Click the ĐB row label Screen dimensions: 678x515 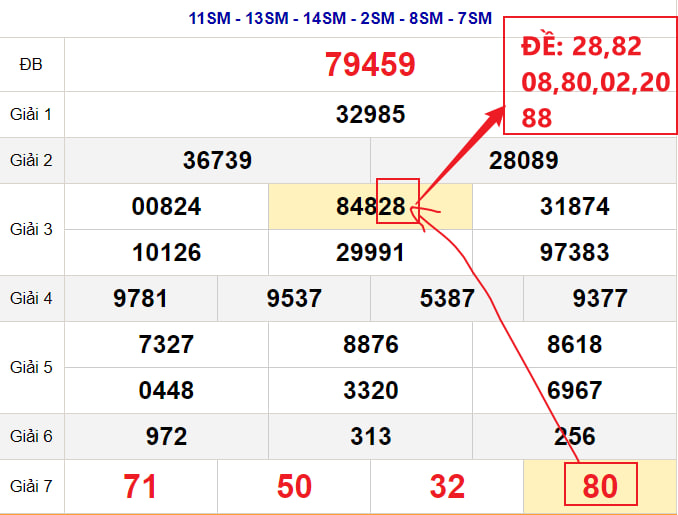click(x=31, y=65)
